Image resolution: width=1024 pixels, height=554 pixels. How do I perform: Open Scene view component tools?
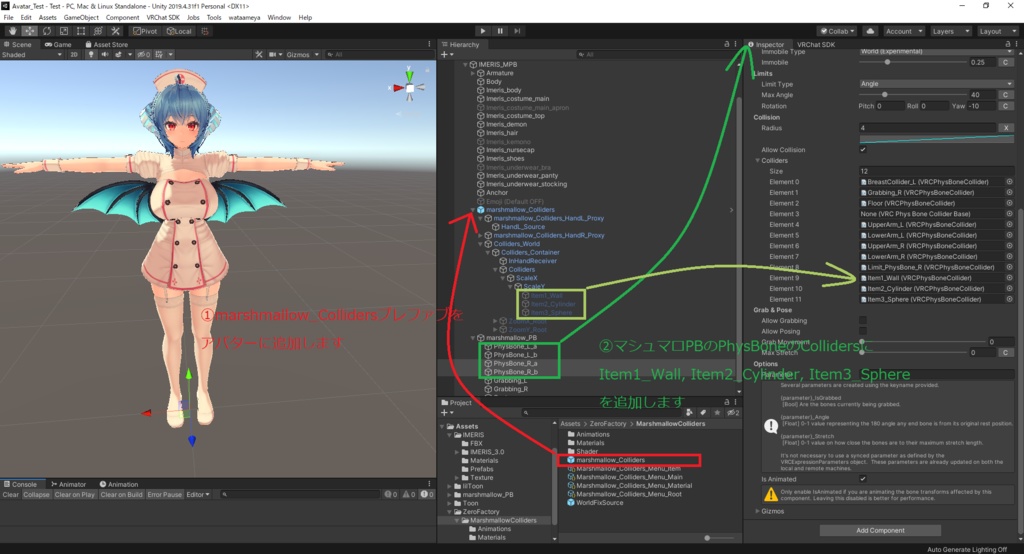coord(259,55)
